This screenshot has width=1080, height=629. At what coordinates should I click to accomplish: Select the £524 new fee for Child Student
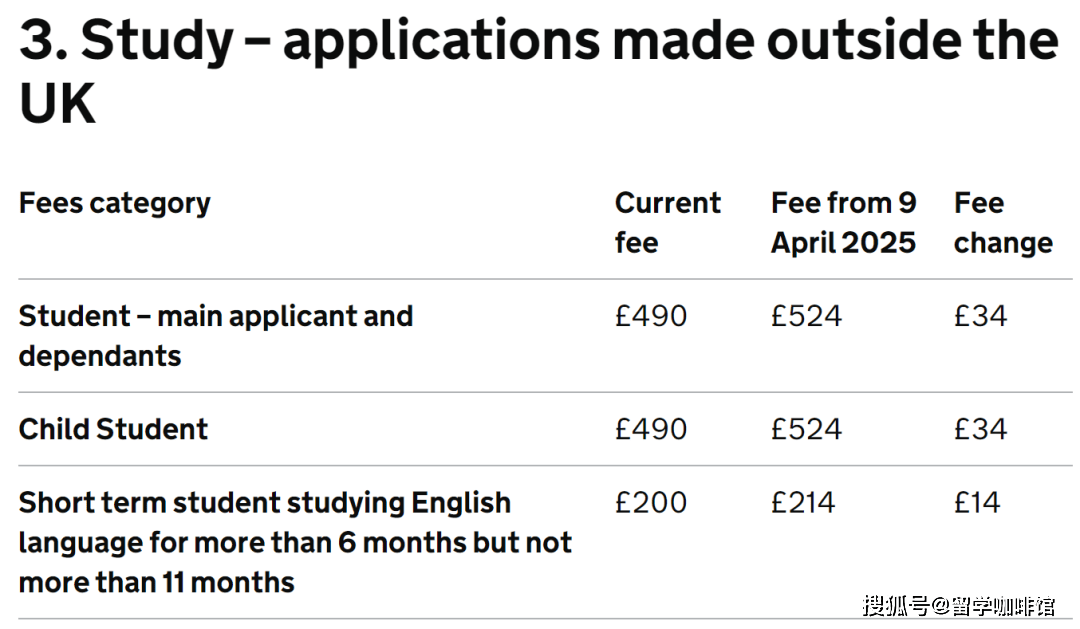(807, 429)
